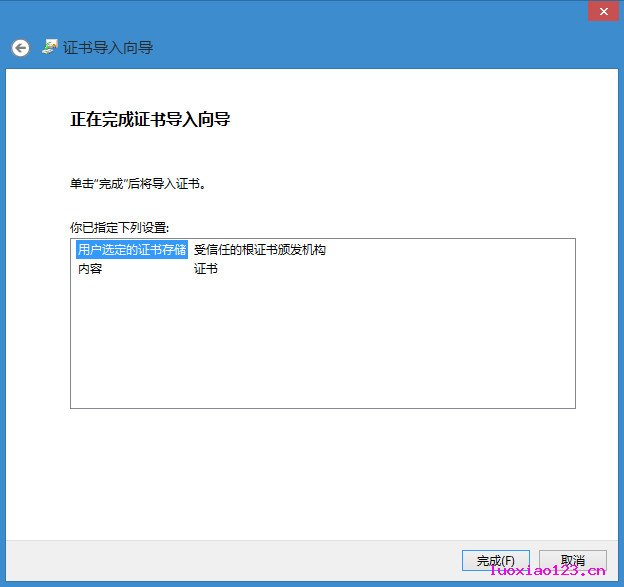The image size is (624, 587).
Task: Click the 受信任的根证书颁发机构 value
Action: (259, 250)
